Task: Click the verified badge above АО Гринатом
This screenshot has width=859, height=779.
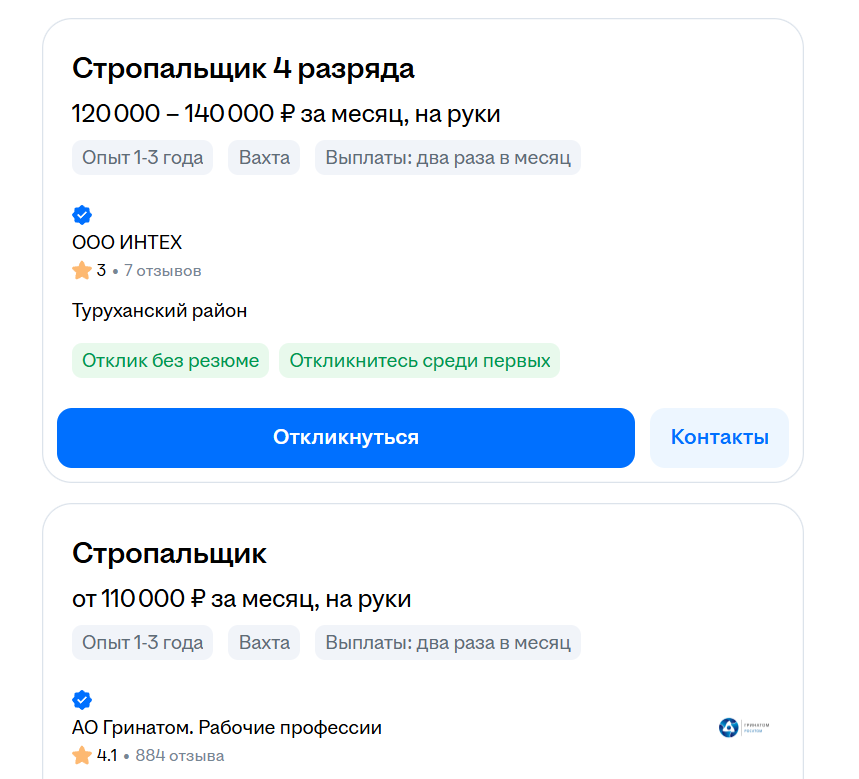Action: (x=82, y=700)
